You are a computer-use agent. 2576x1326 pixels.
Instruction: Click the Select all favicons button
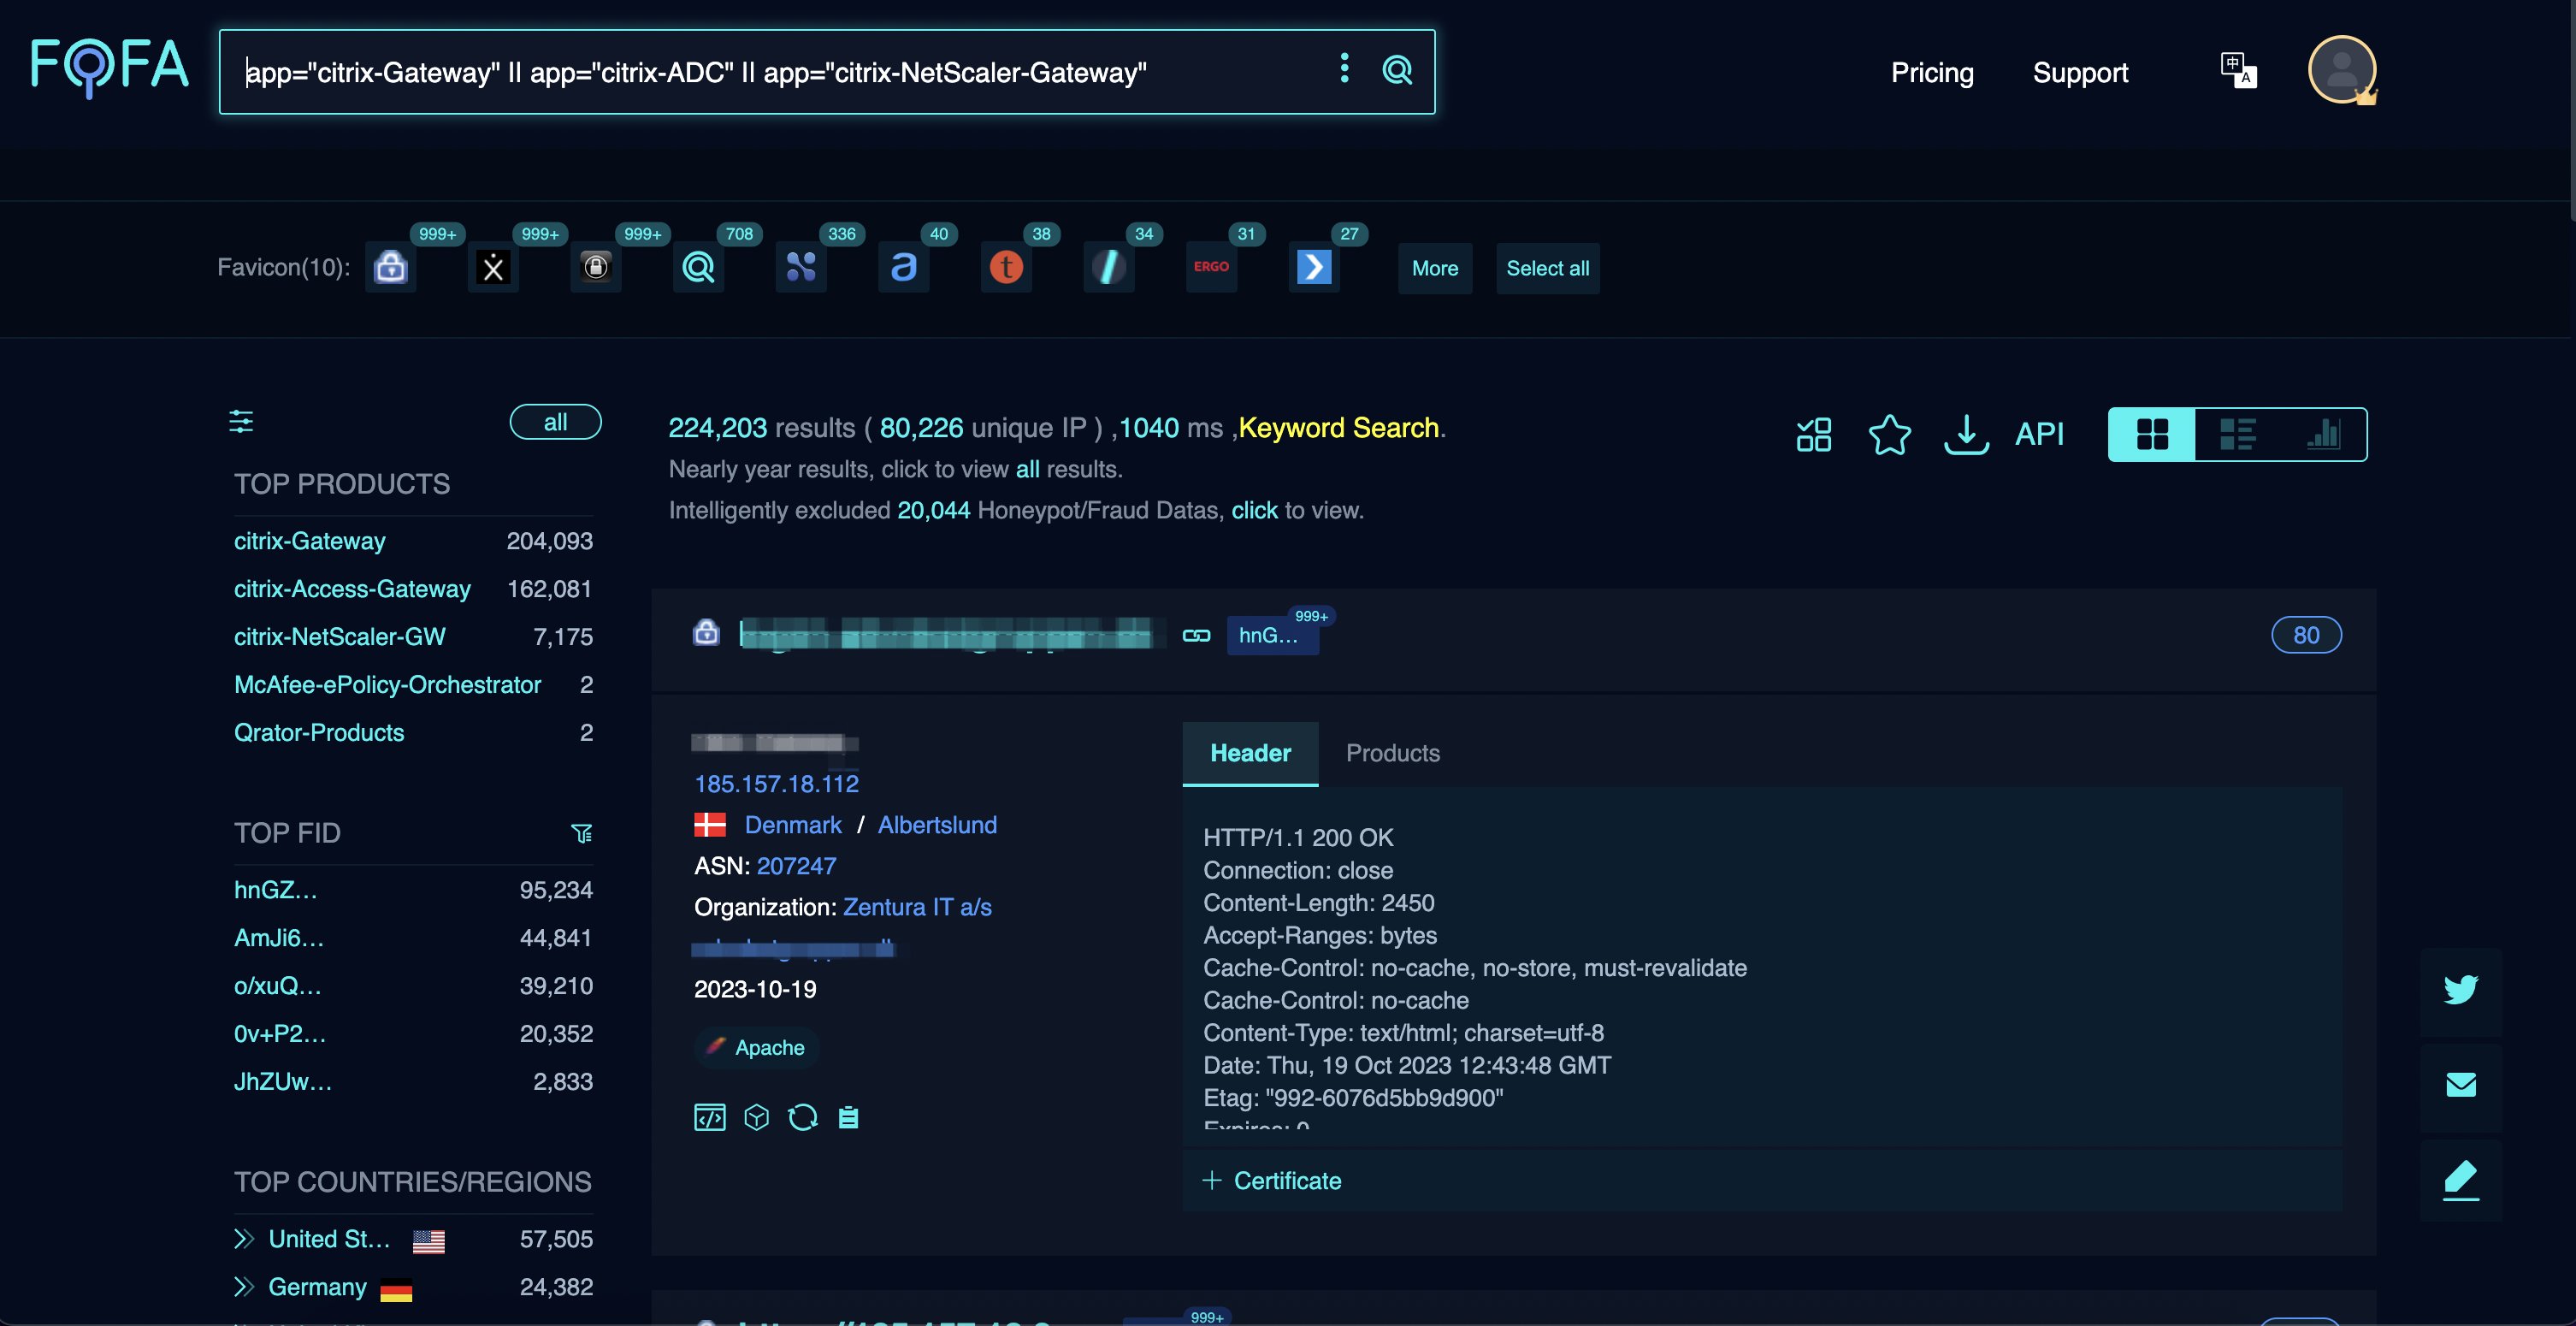[1547, 268]
